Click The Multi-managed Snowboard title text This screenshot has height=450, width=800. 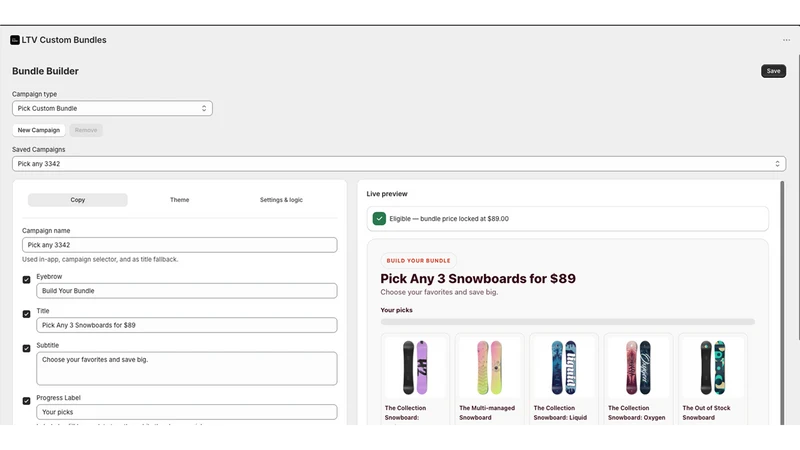point(487,413)
